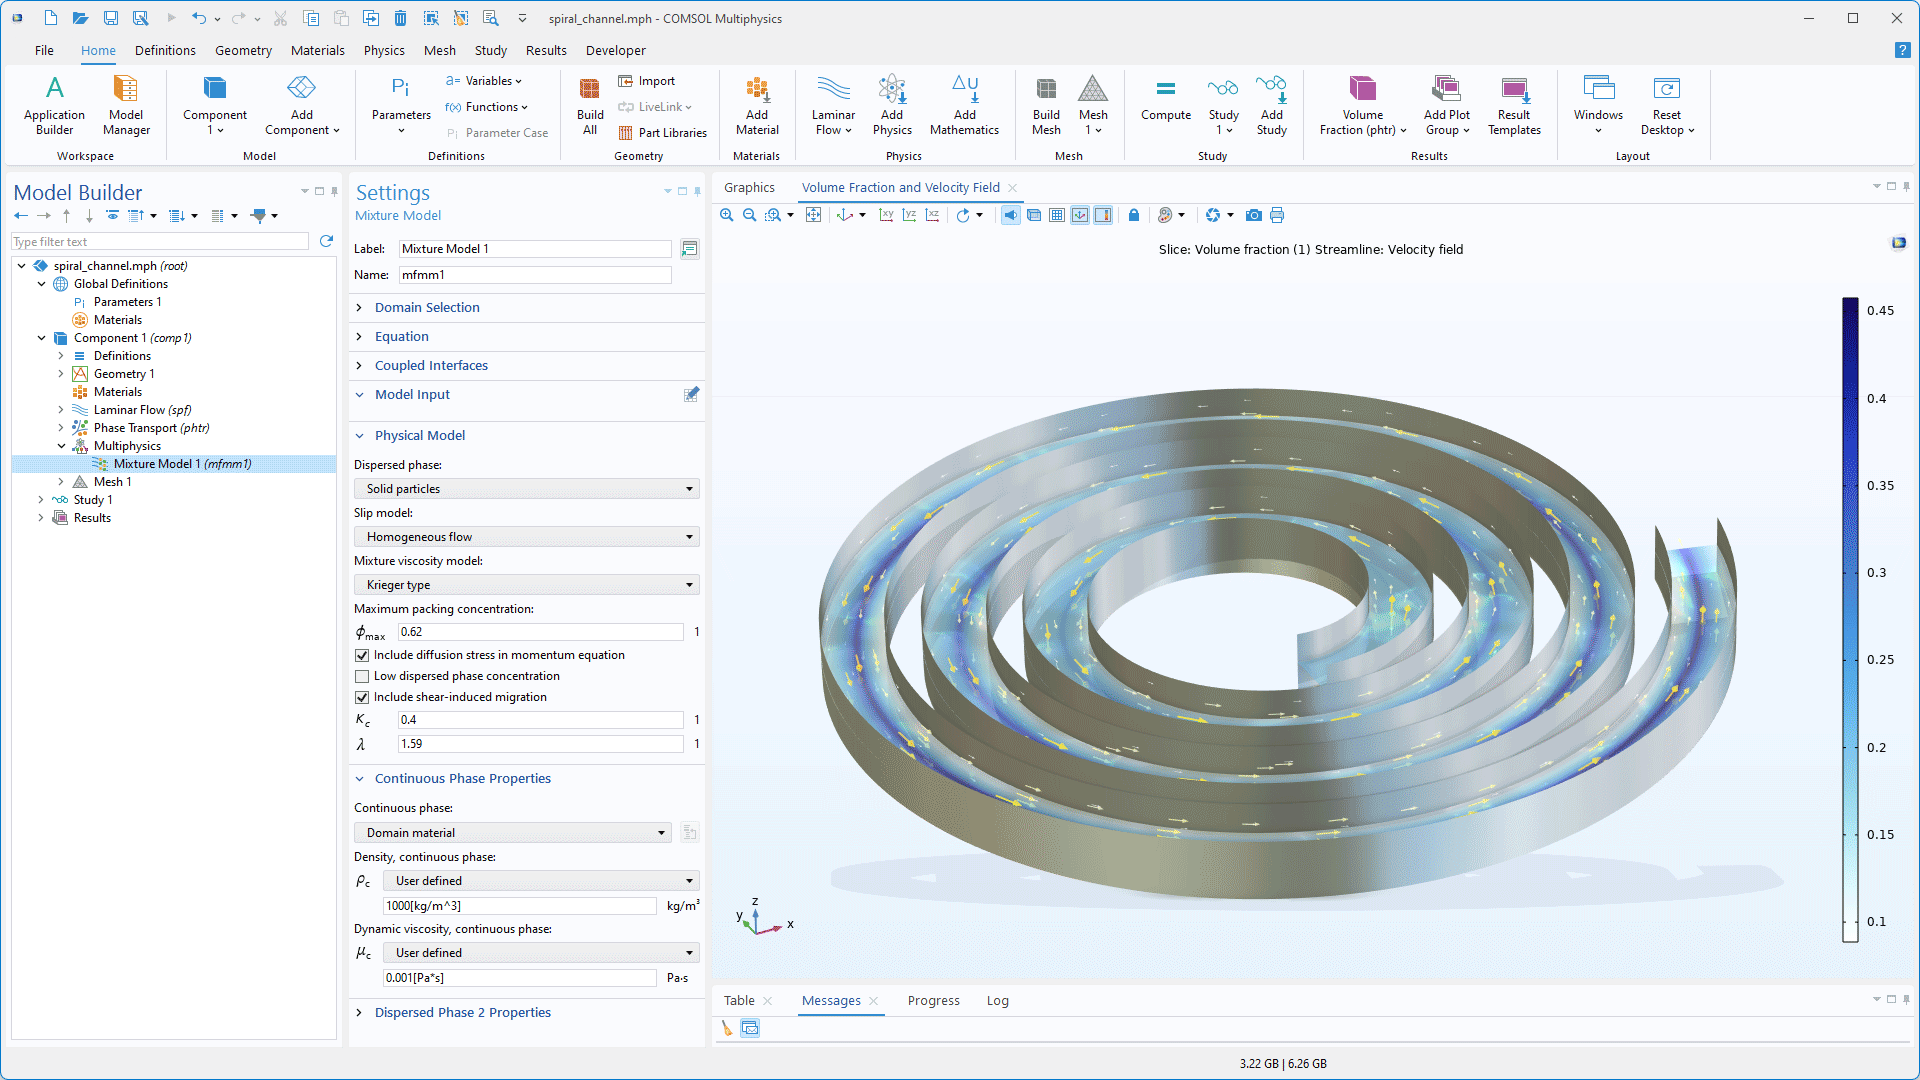
Task: Open the Continuous phase dropdown
Action: click(512, 833)
